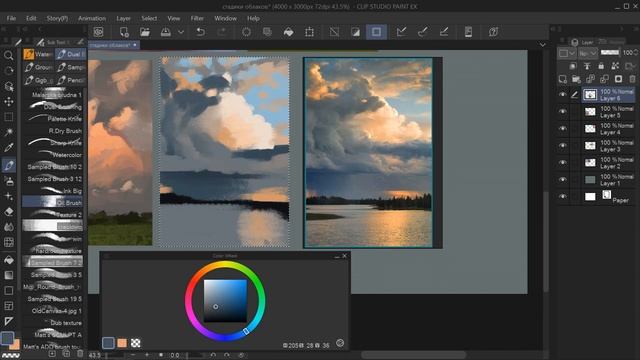The image size is (640, 360).
Task: Hide Layer 1 with eye icon
Action: click(x=562, y=180)
